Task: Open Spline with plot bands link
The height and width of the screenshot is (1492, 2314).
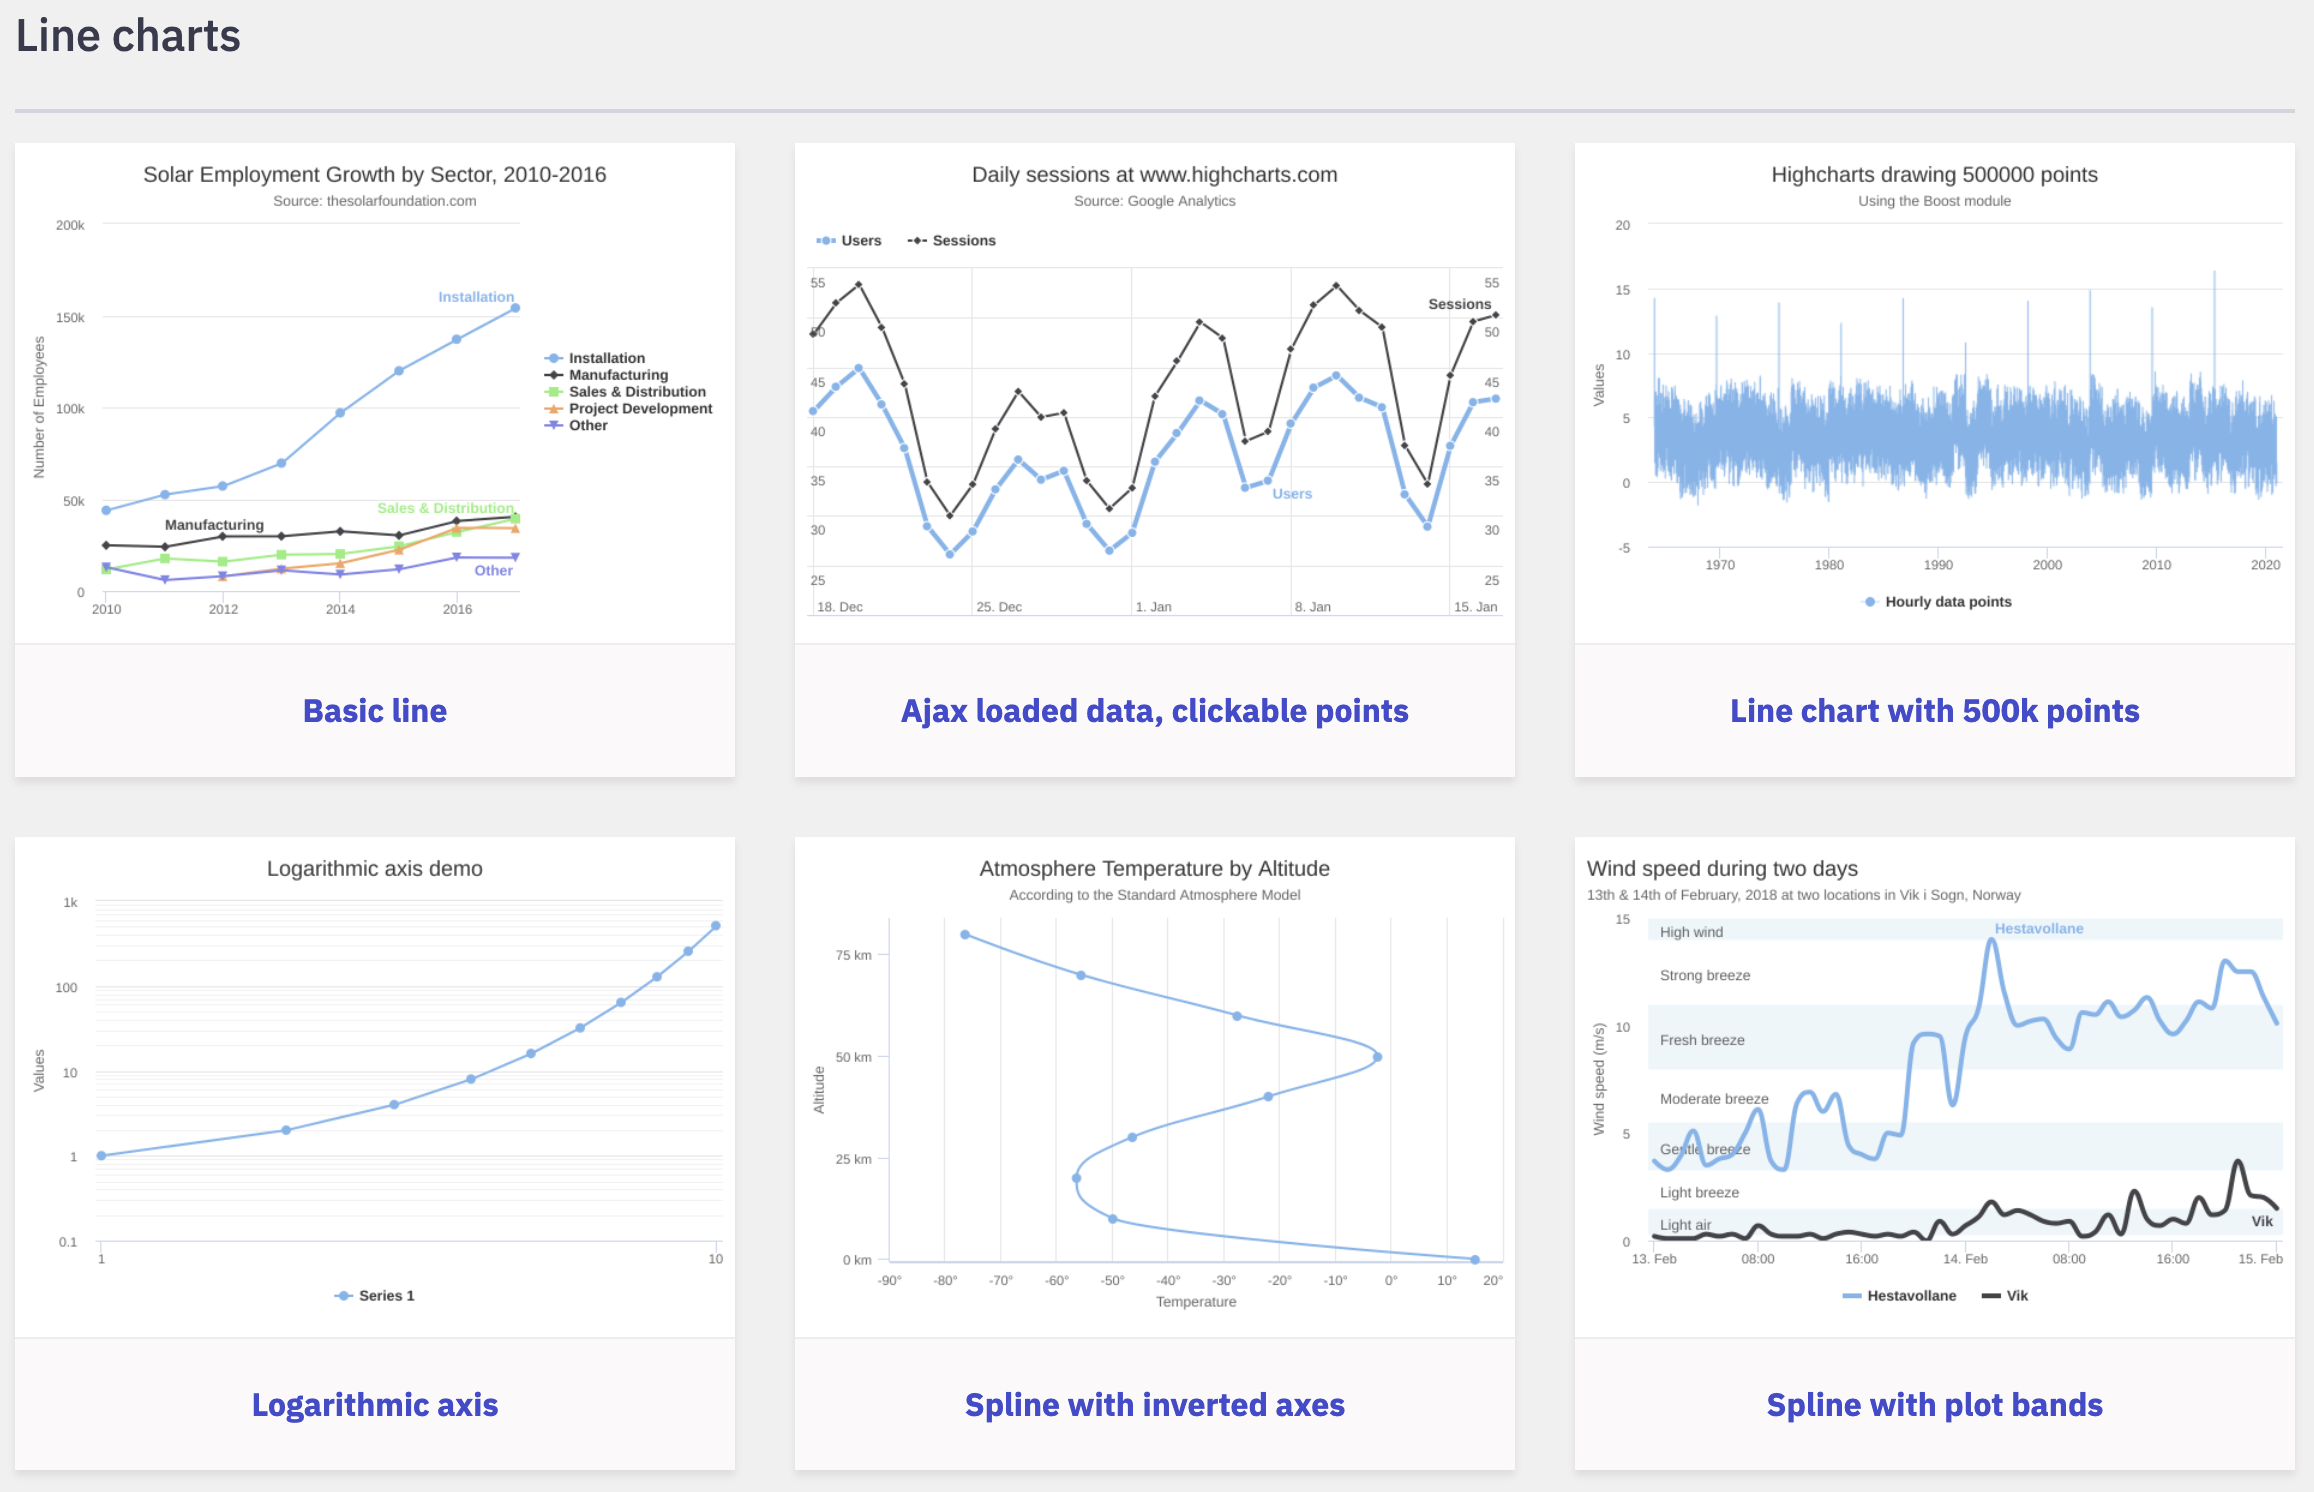Action: pos(1934,1405)
